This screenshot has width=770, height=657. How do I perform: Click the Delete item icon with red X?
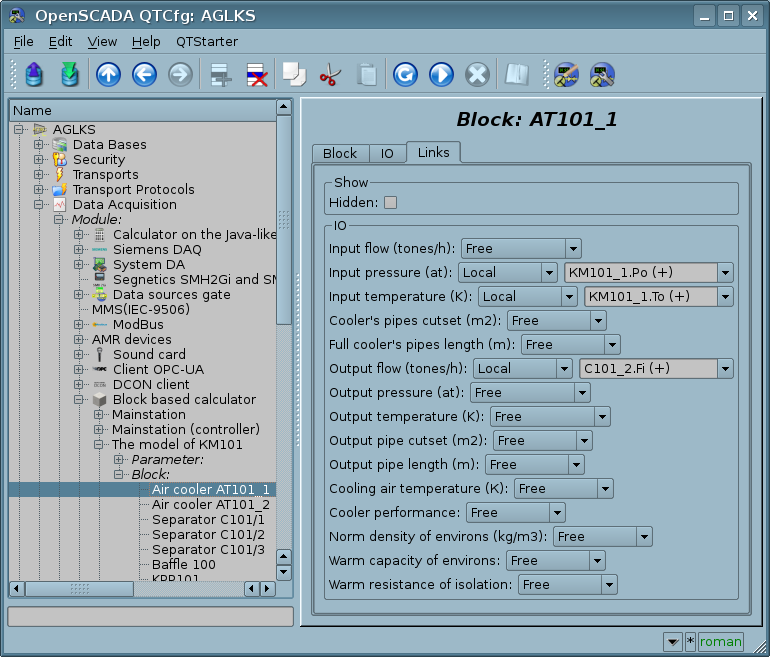256,75
